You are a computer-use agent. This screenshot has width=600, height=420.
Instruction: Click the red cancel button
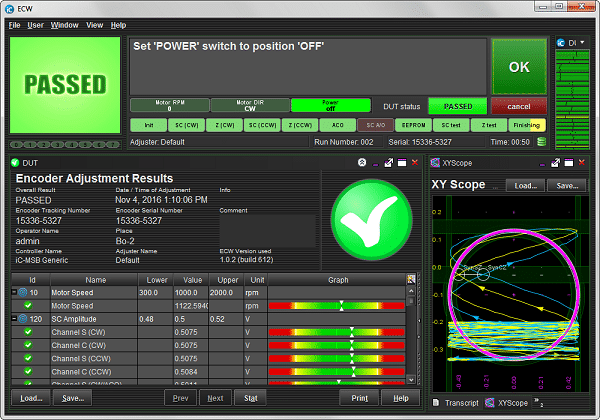coord(518,105)
